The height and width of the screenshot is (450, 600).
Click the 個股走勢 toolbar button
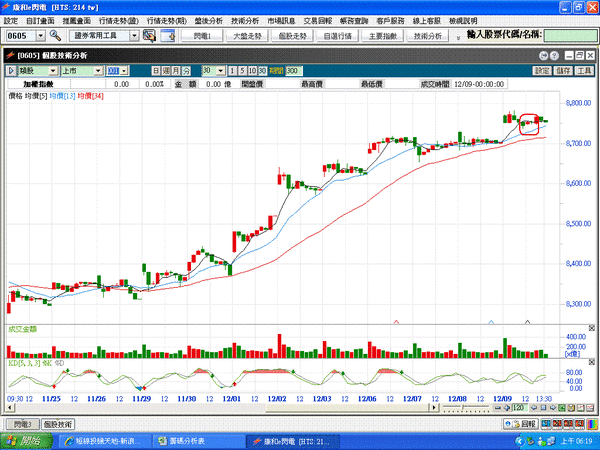click(292, 36)
